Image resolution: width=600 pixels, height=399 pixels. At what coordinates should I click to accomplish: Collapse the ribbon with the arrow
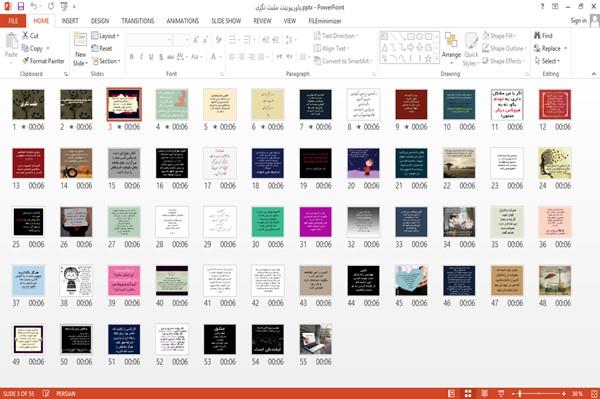coord(594,74)
